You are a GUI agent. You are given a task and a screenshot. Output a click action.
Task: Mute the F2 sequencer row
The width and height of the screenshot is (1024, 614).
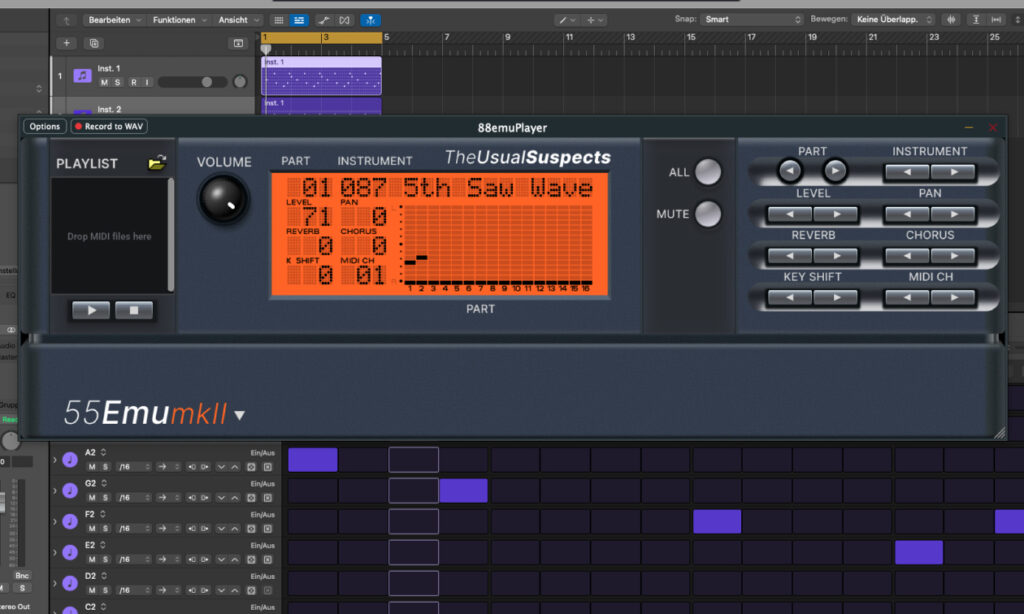[91, 528]
